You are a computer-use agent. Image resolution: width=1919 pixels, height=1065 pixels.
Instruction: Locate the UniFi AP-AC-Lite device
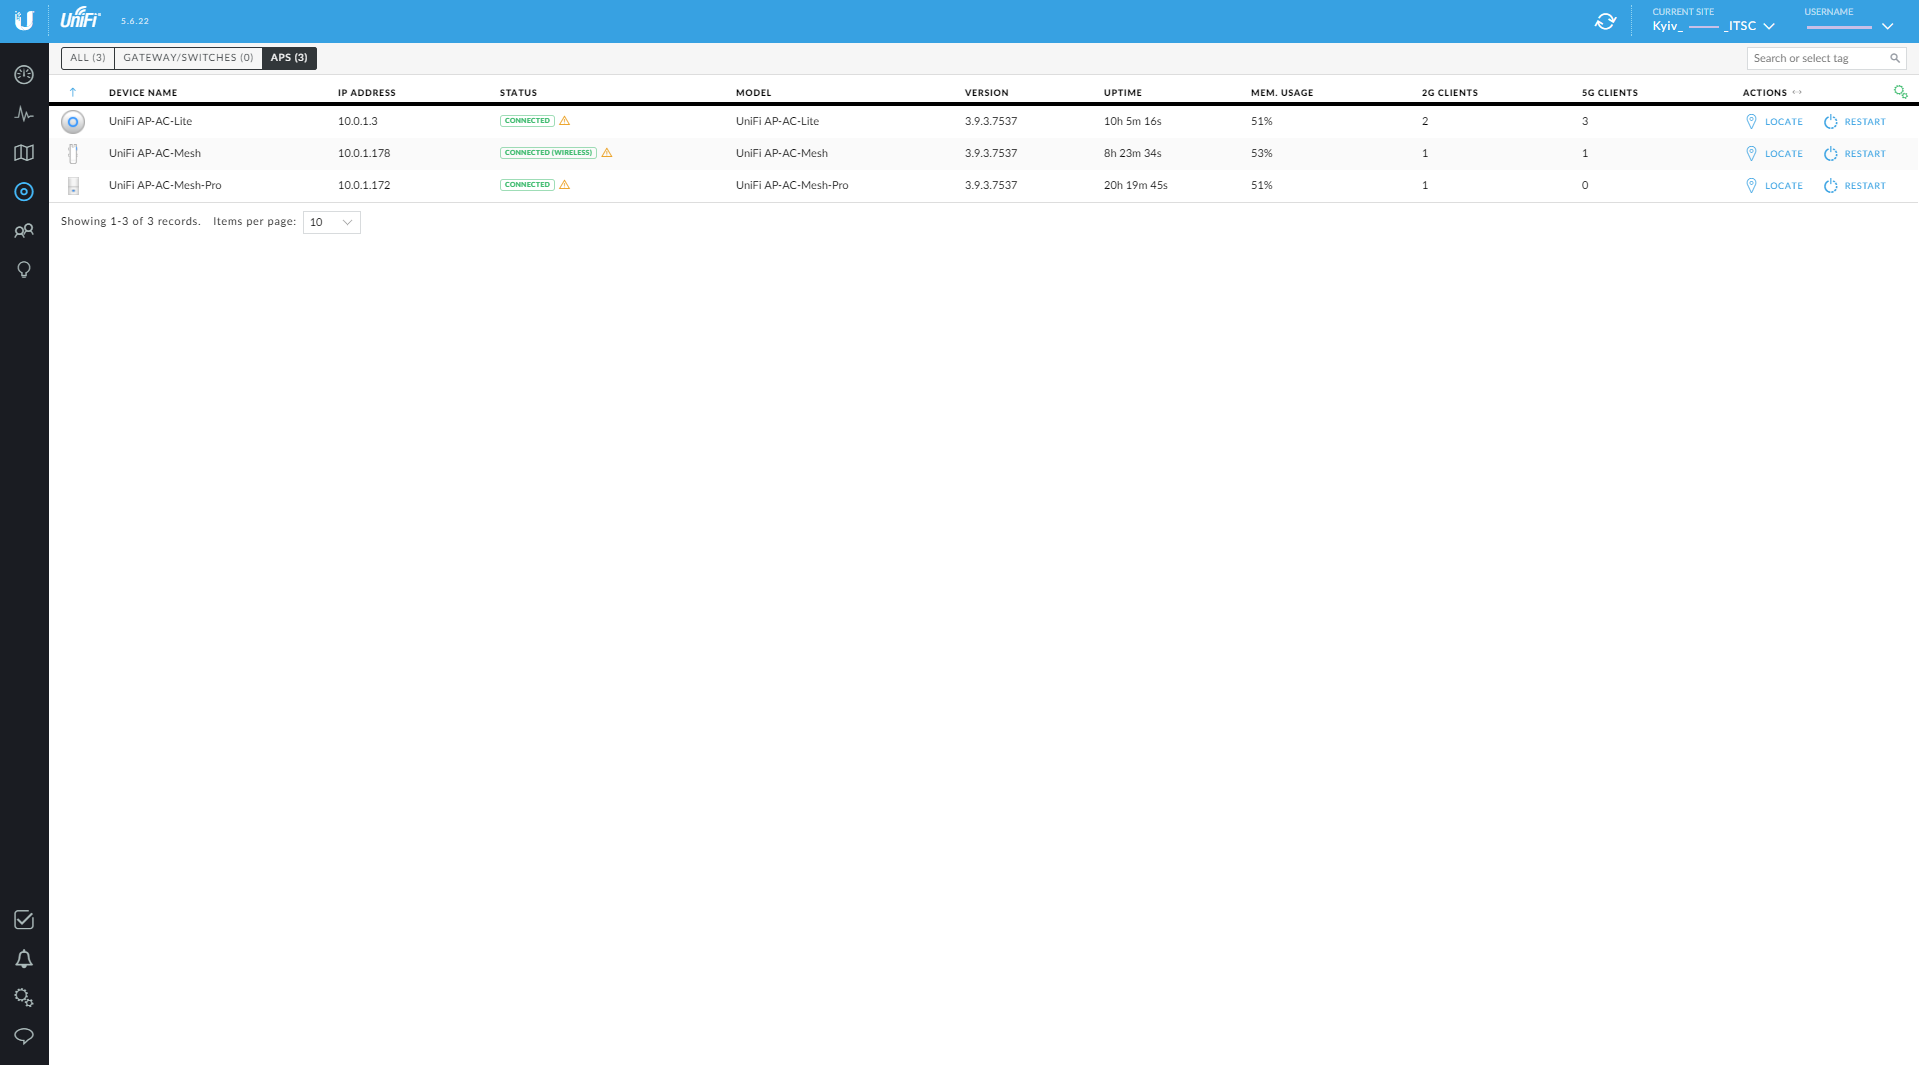click(x=1774, y=122)
